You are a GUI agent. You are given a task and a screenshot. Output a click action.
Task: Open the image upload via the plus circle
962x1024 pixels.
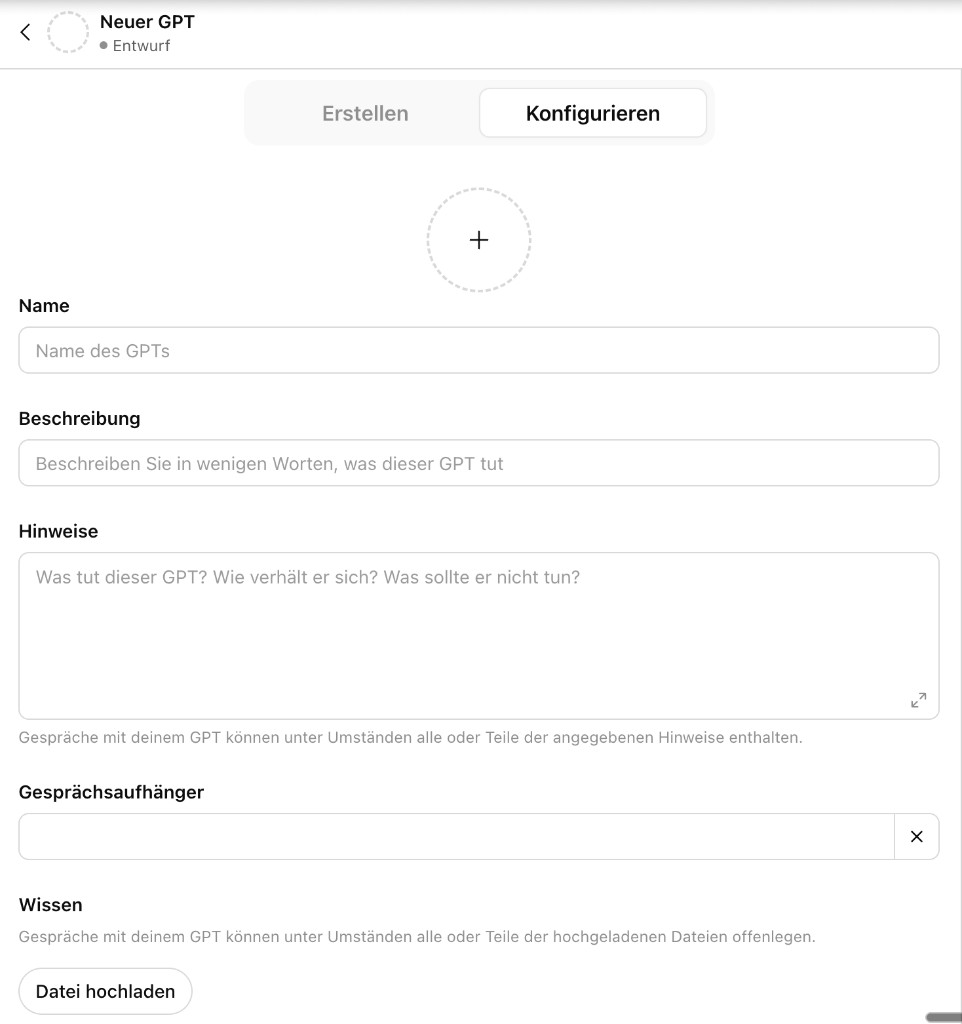coord(479,239)
